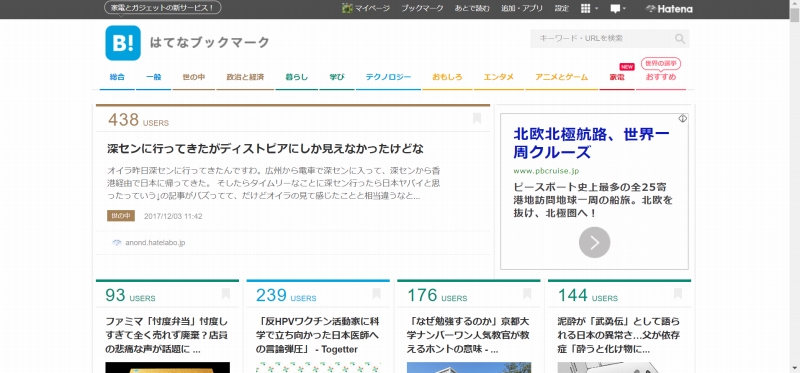Open the 「なぜ勉強するのか」 article
800x373 pixels.
click(468, 336)
